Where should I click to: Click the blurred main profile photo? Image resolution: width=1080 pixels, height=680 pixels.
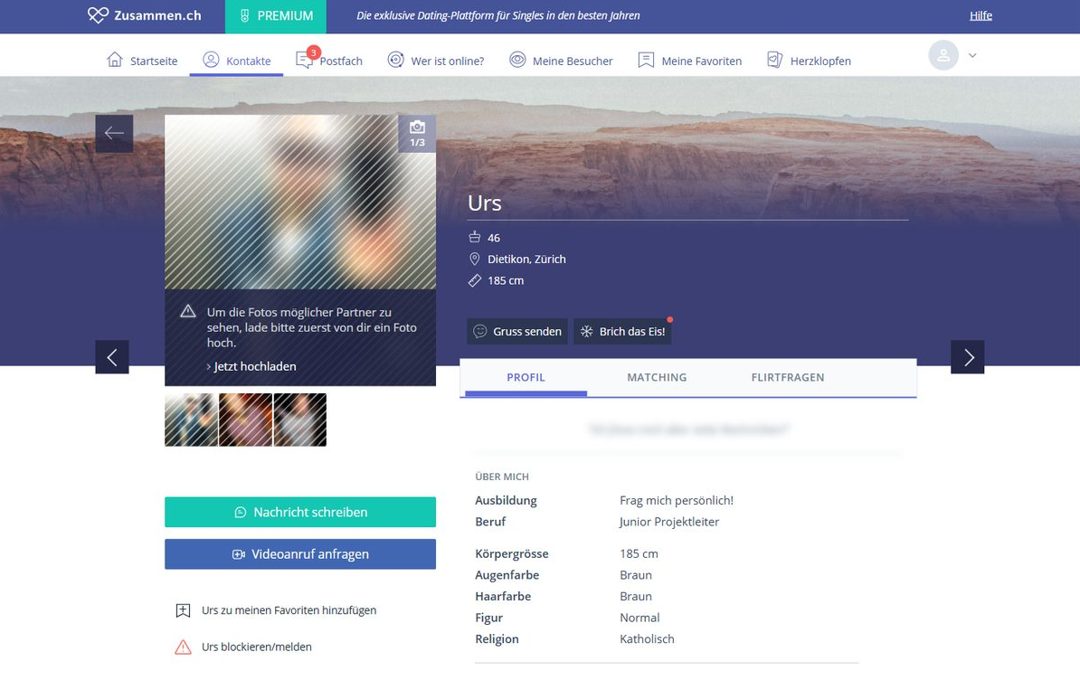300,202
